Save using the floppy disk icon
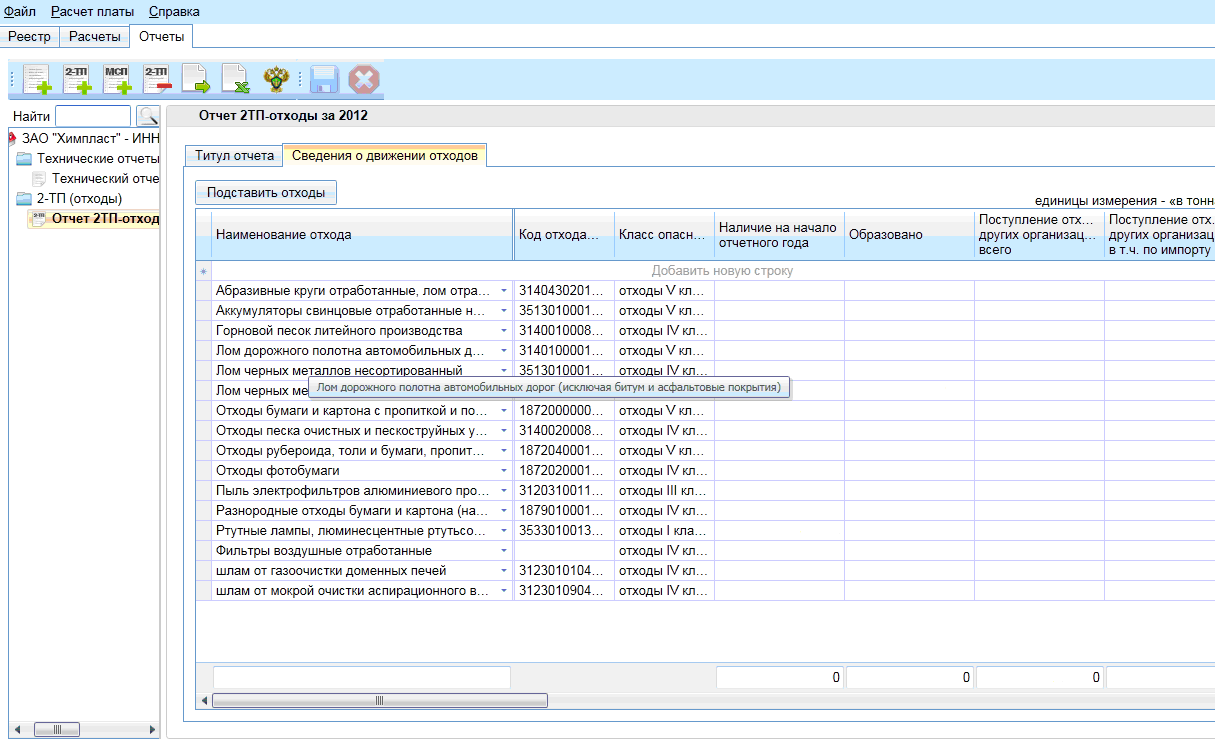 [323, 79]
